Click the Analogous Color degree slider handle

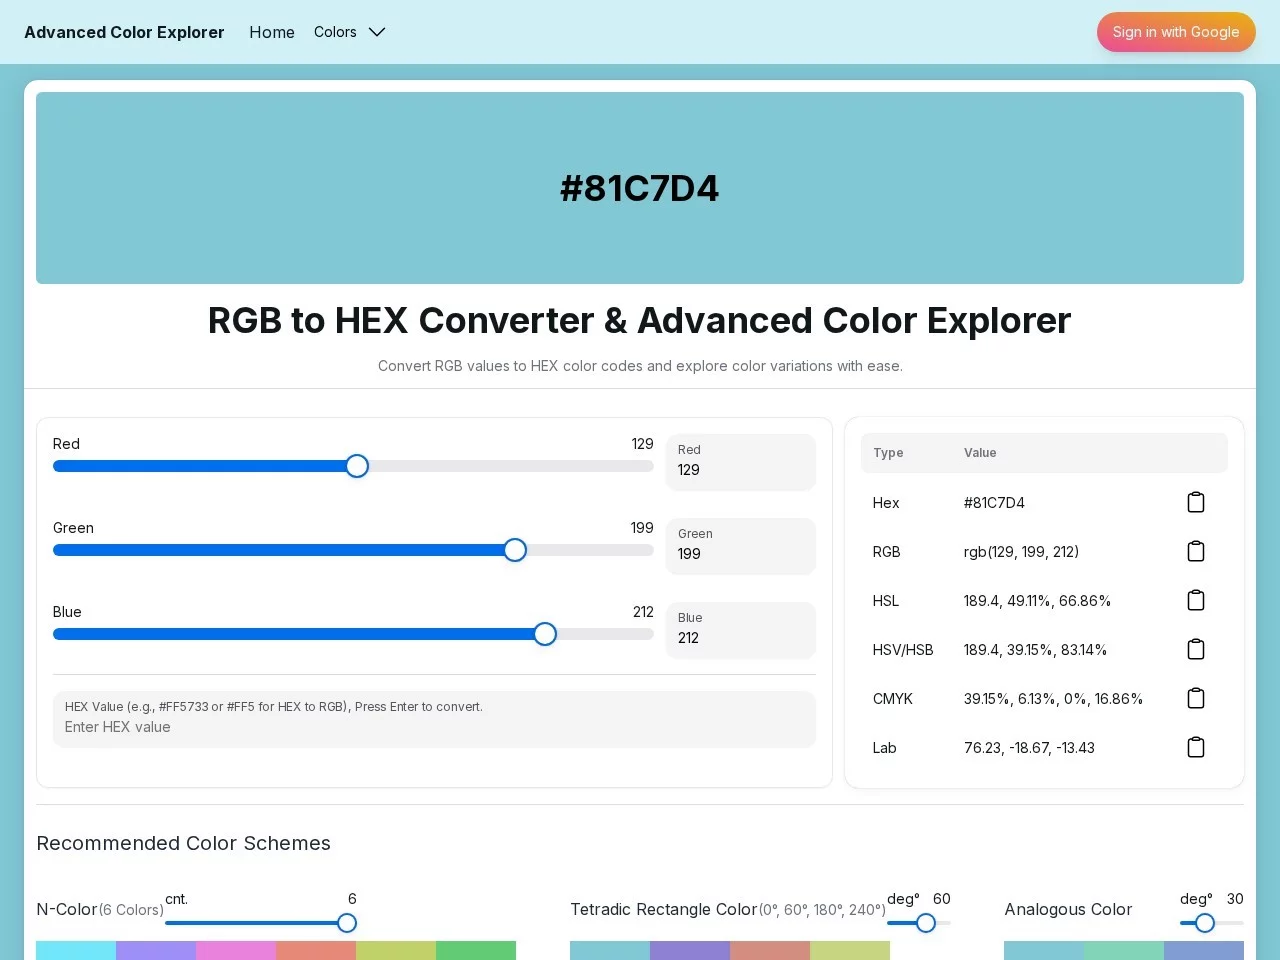(x=1205, y=923)
